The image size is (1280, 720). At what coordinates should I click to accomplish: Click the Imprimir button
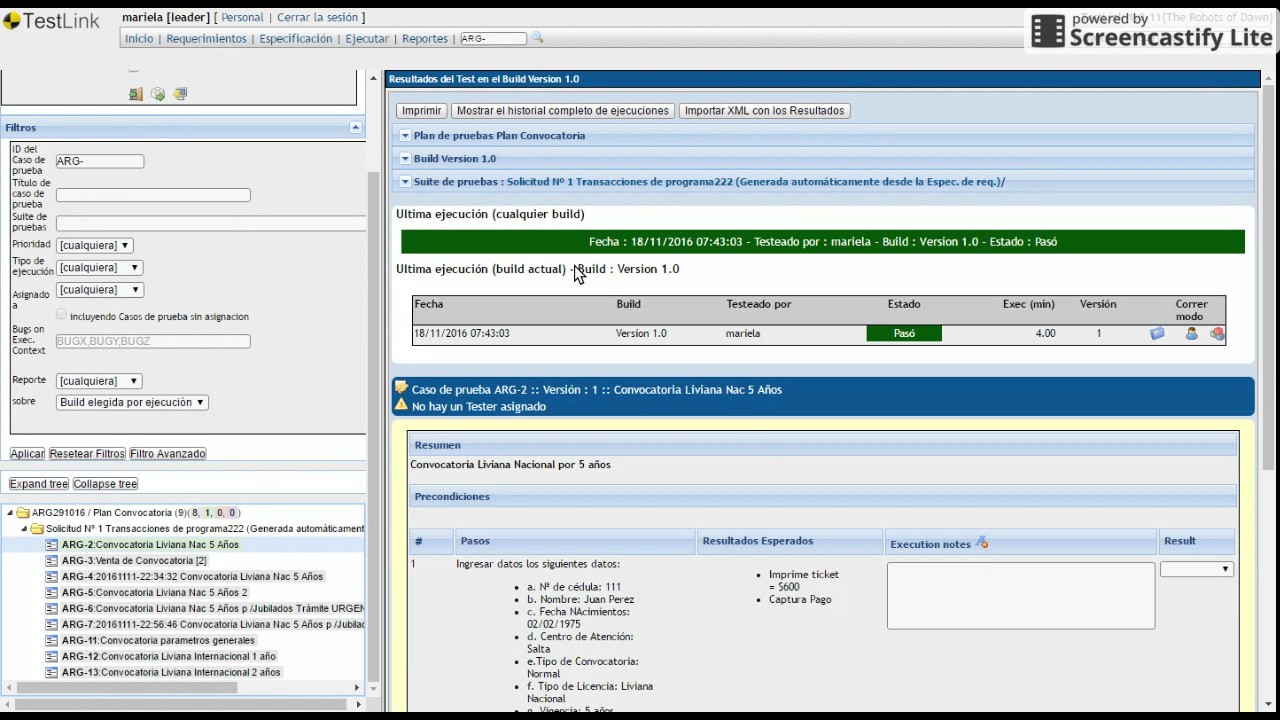click(422, 111)
